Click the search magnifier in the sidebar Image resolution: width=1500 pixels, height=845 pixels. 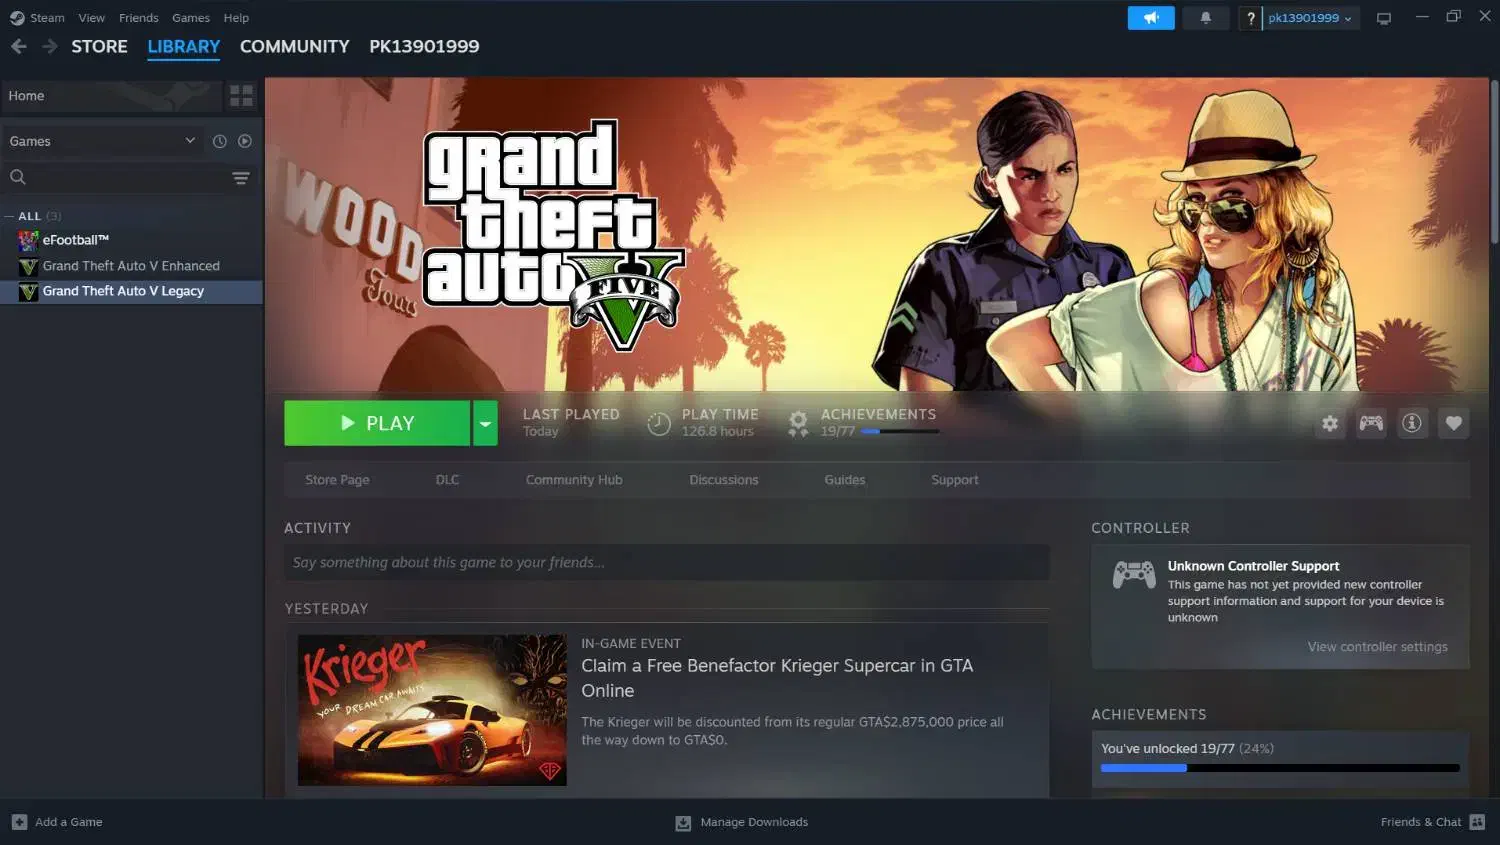point(17,177)
